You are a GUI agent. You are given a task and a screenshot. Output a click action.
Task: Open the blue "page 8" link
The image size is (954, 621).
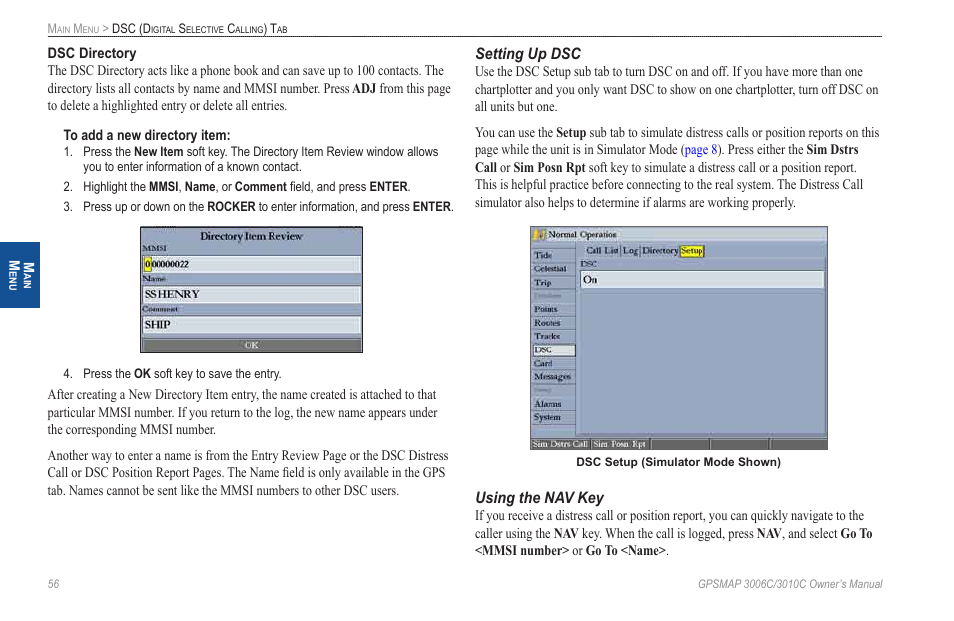[x=700, y=150]
